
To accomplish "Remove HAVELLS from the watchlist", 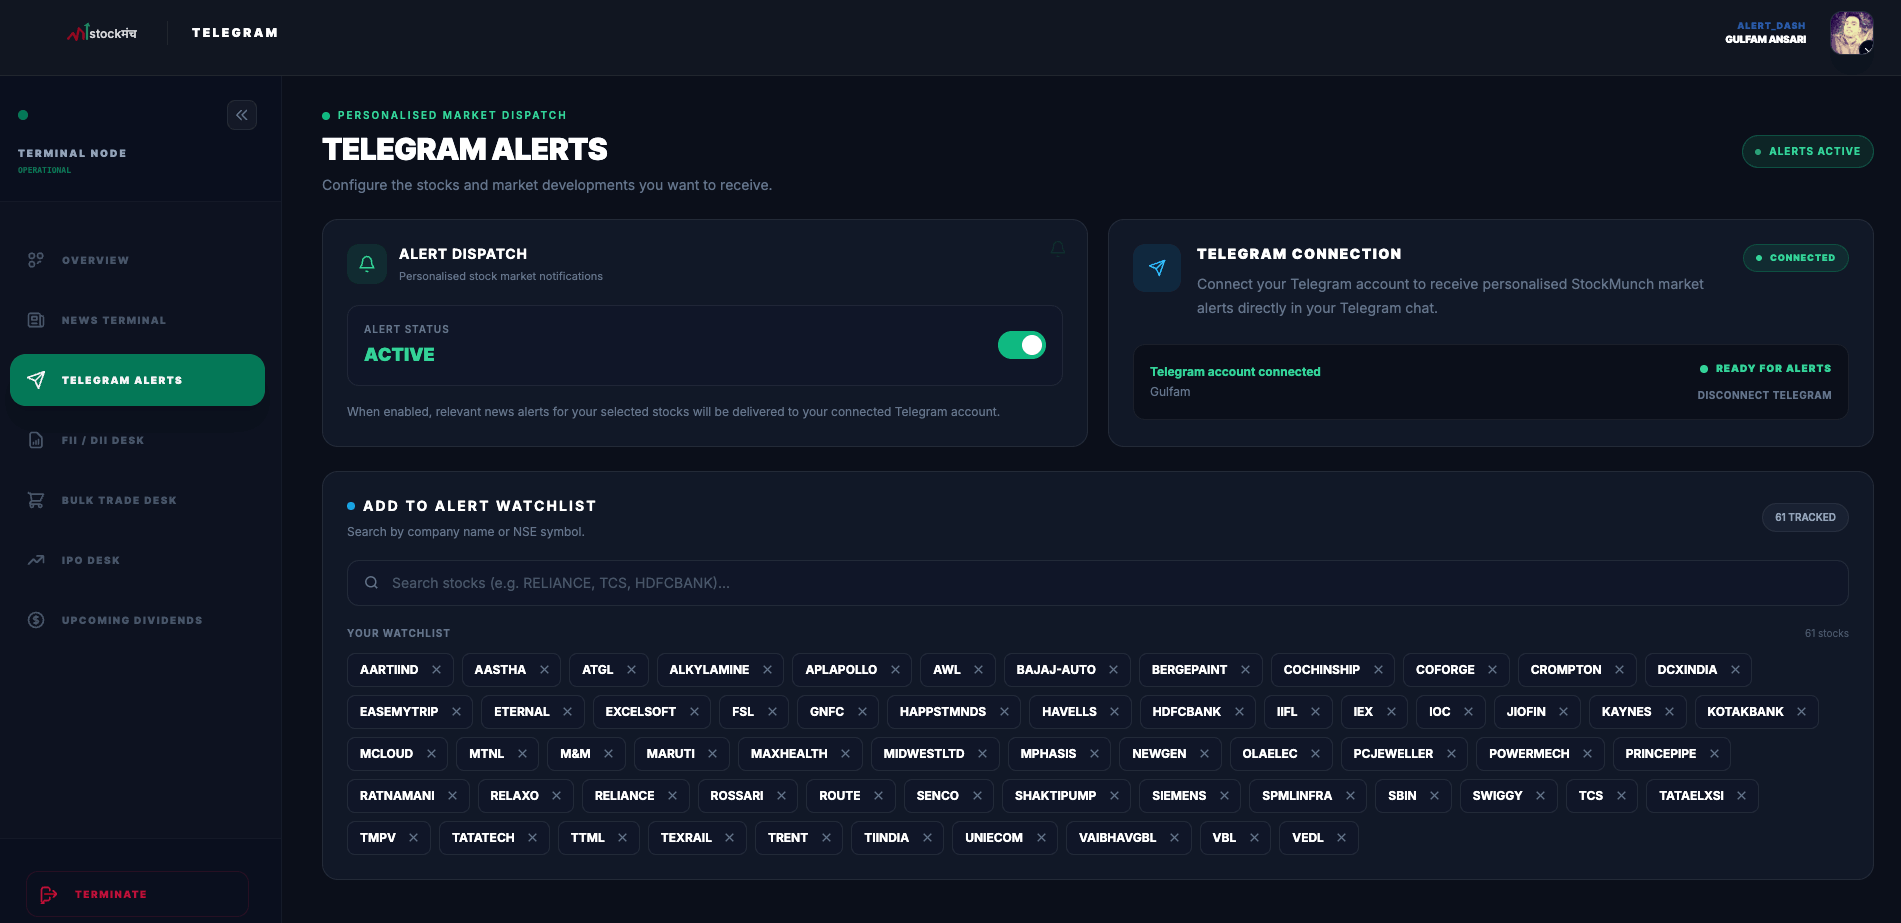I will coord(1114,712).
